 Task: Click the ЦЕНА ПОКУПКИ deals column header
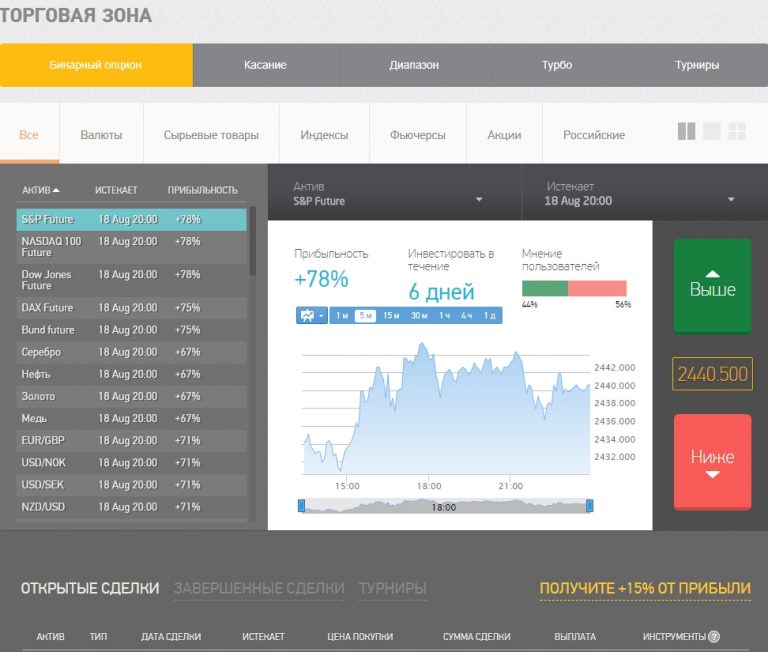[360, 636]
